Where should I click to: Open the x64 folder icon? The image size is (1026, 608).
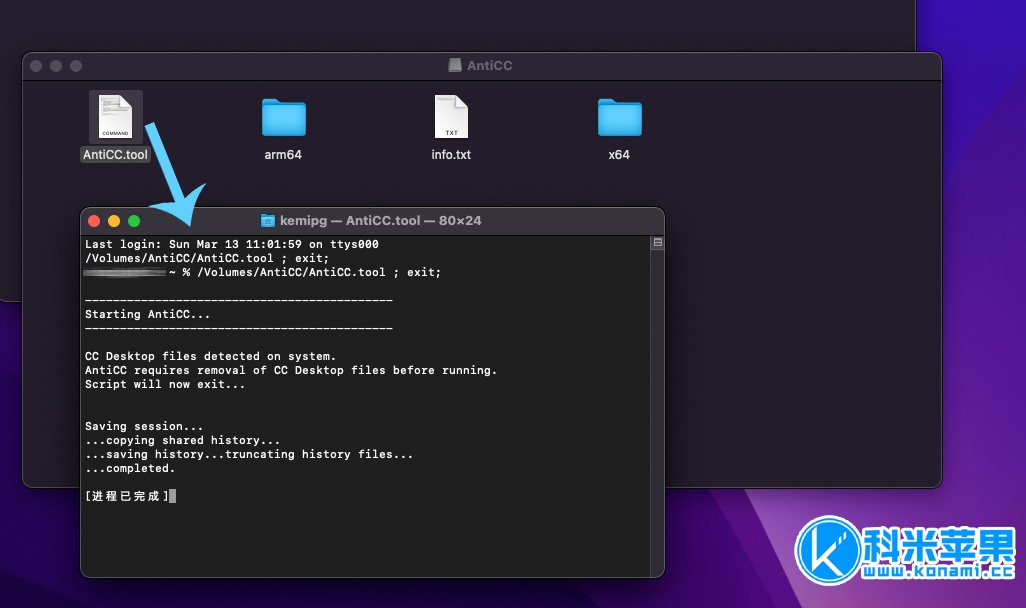620,117
